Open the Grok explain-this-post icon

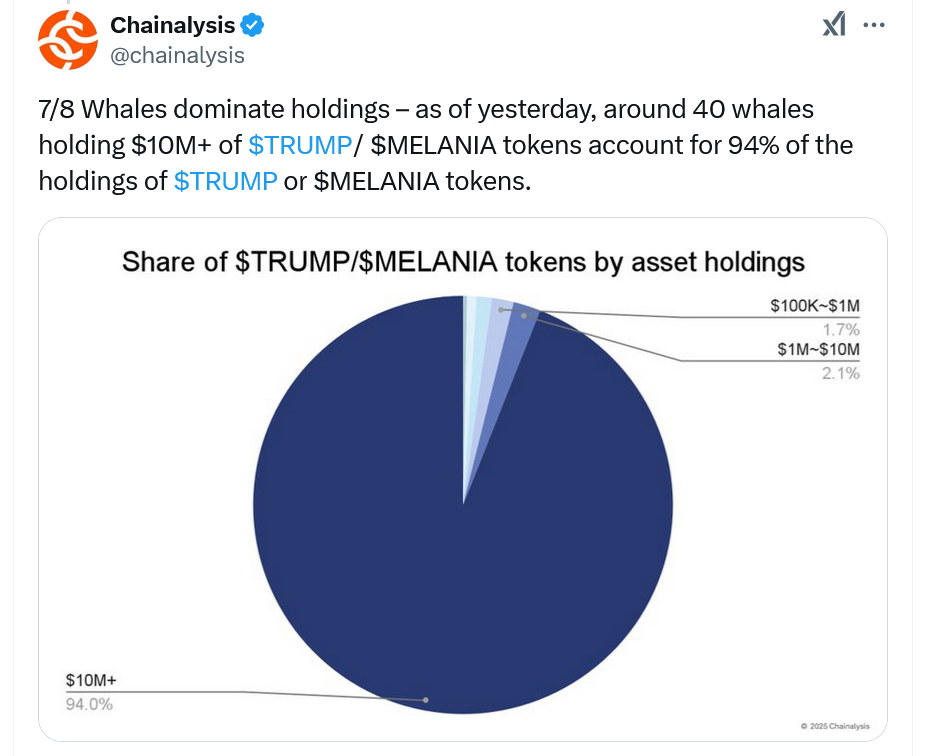point(833,24)
